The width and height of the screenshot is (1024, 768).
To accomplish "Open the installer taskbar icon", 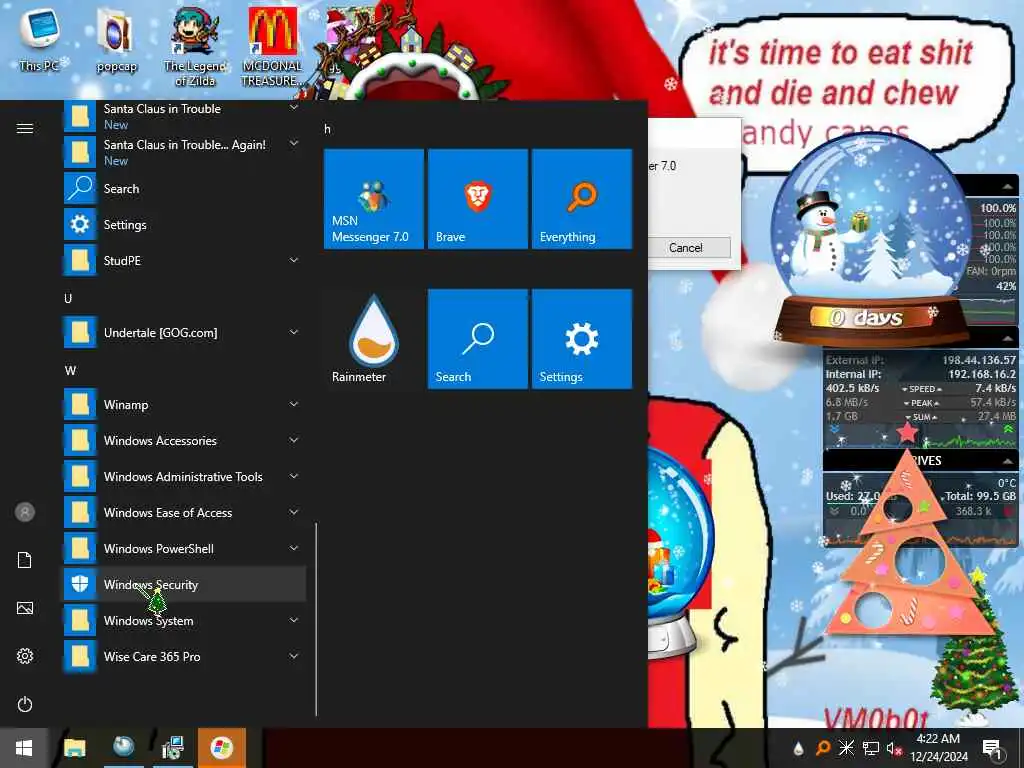I will pyautogui.click(x=172, y=748).
